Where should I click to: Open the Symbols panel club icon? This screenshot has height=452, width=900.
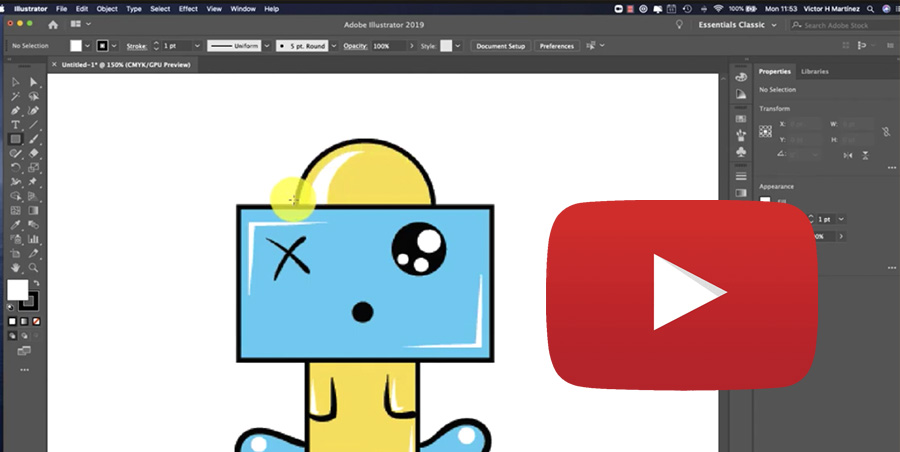tap(741, 152)
